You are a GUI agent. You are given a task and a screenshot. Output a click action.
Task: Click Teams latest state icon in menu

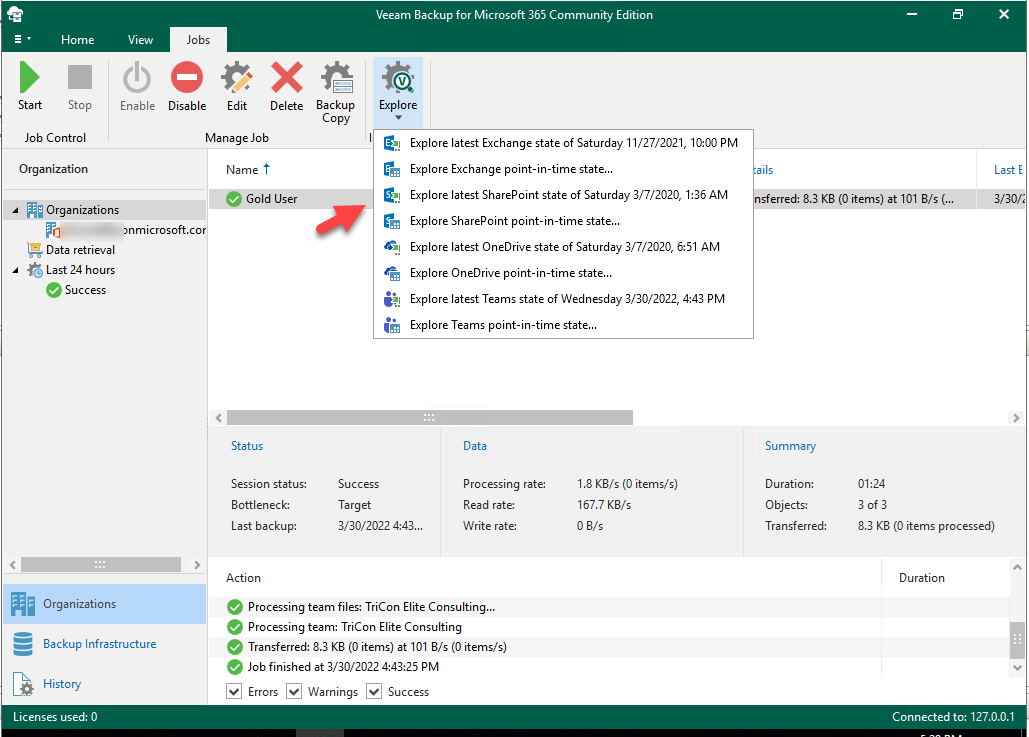392,299
